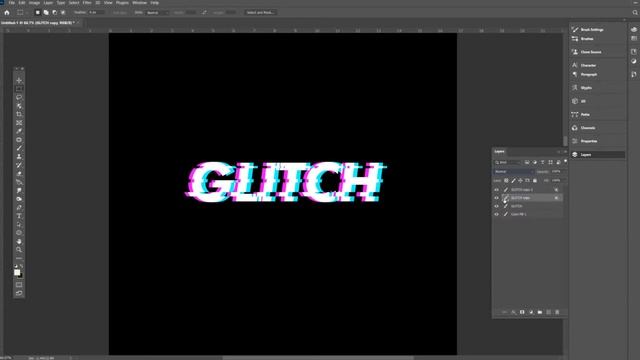Select the Frame tool
The width and height of the screenshot is (640, 360).
pyautogui.click(x=19, y=122)
